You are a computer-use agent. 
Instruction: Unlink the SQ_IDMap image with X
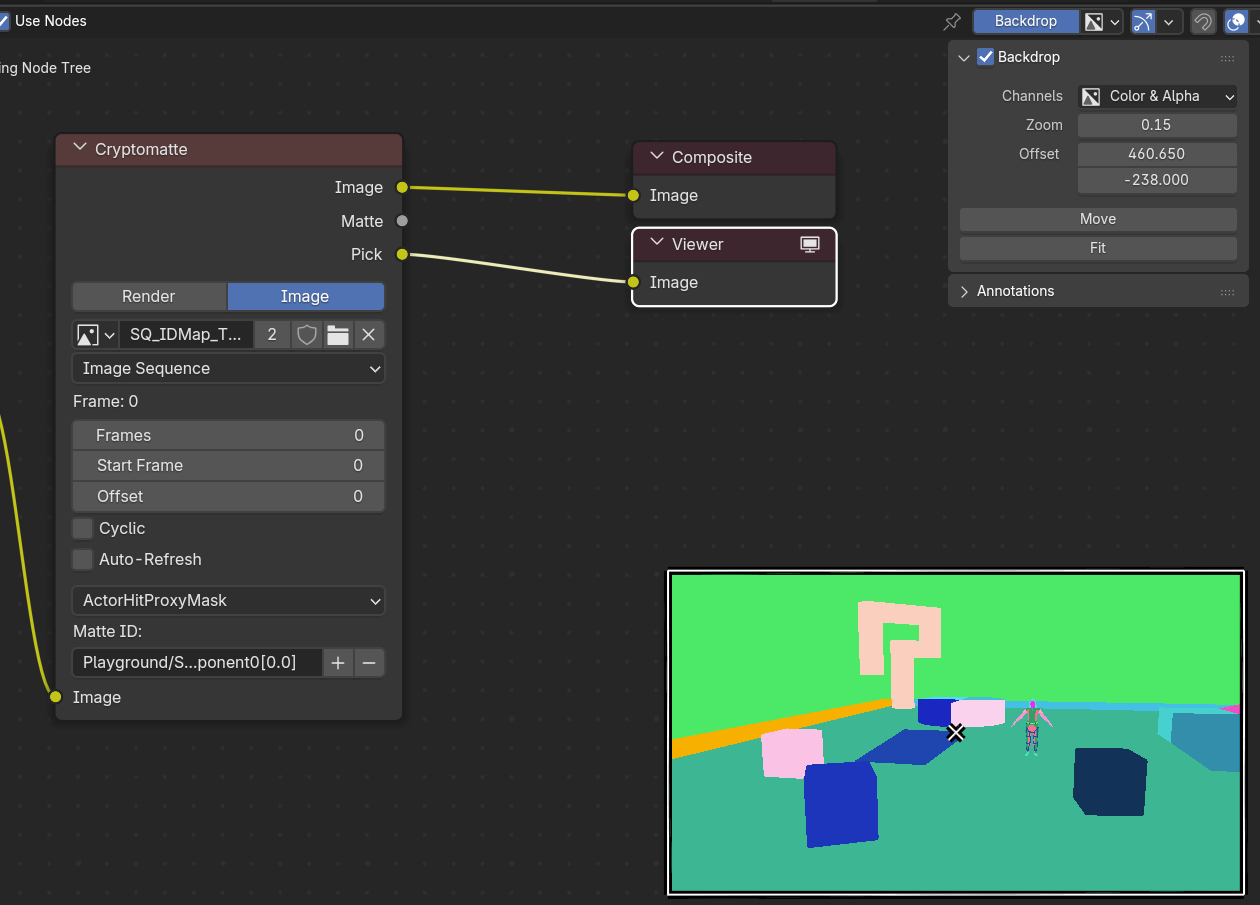[368, 335]
